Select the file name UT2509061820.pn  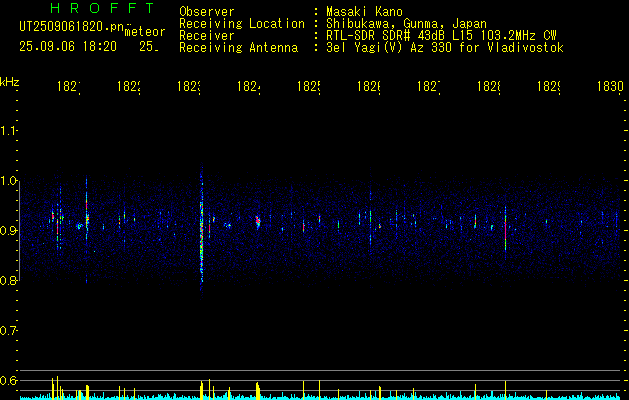pyautogui.click(x=72, y=27)
